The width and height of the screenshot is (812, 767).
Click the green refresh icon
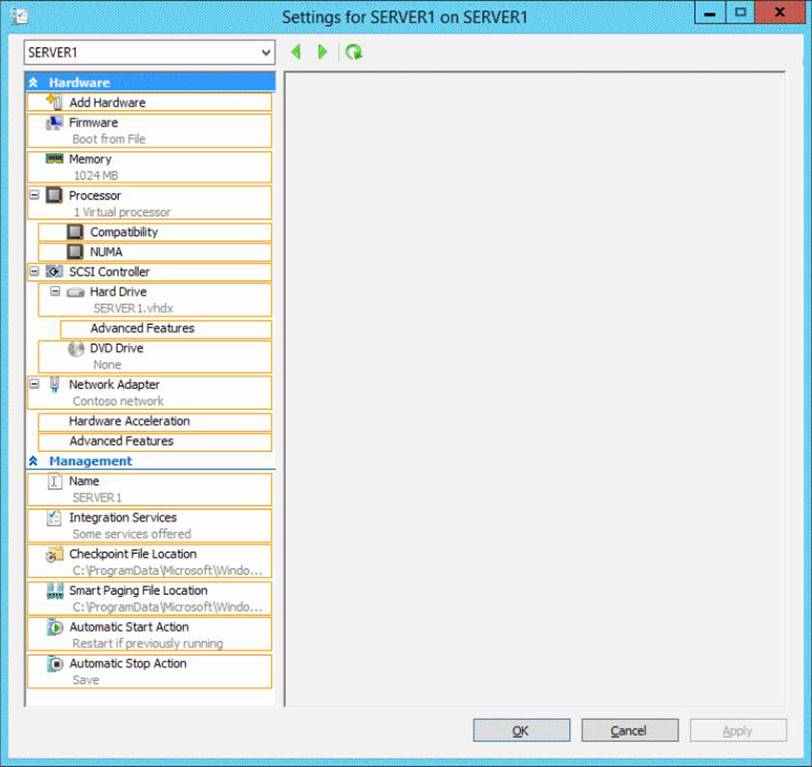(x=354, y=52)
